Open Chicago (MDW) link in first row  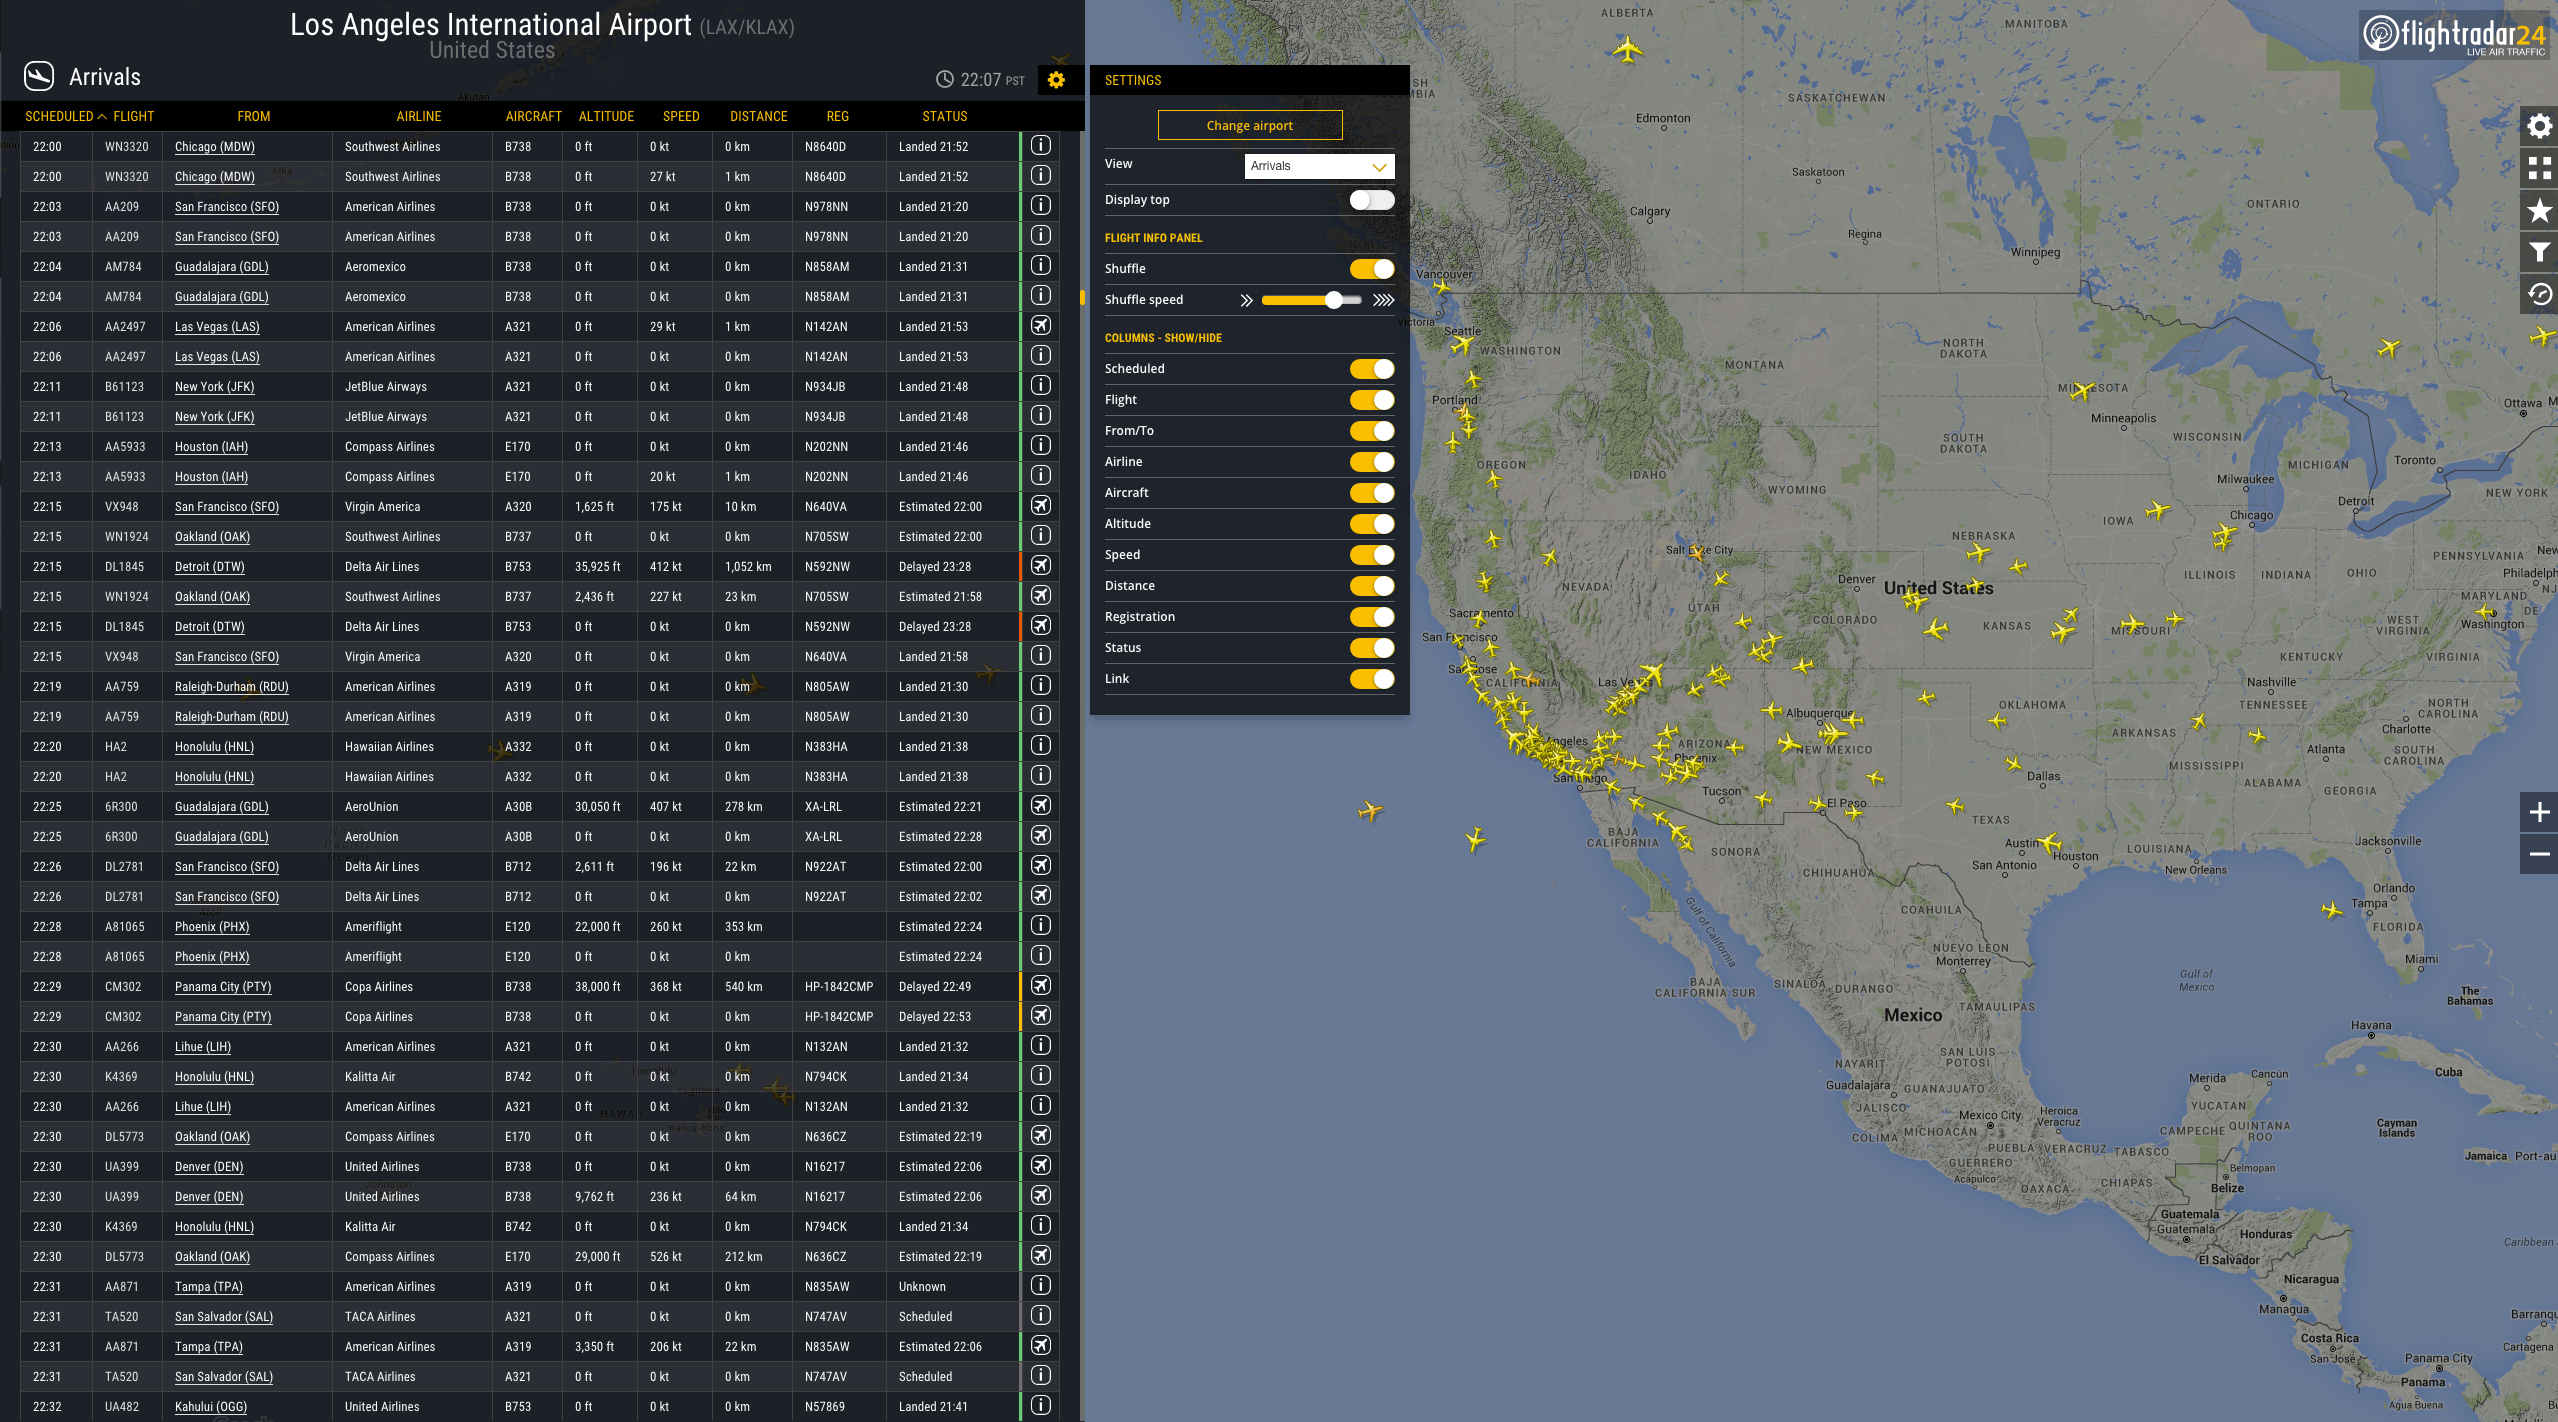coord(214,147)
